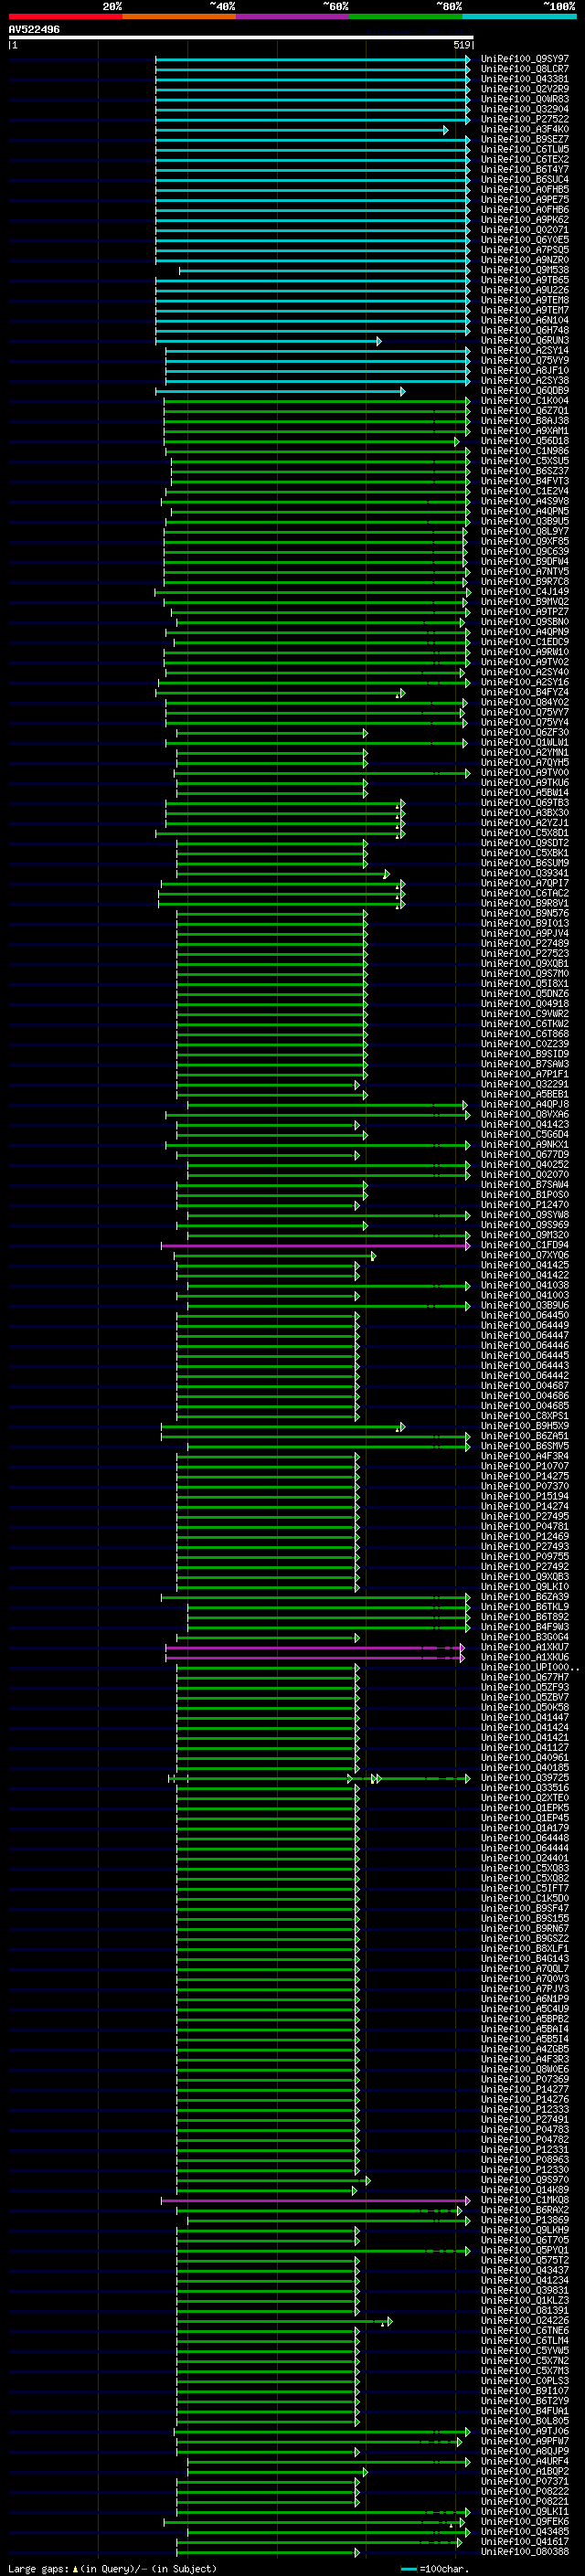Click the purple ~60% identity legend segment
Viewport: 585px width, 2576px height.
coord(292,16)
